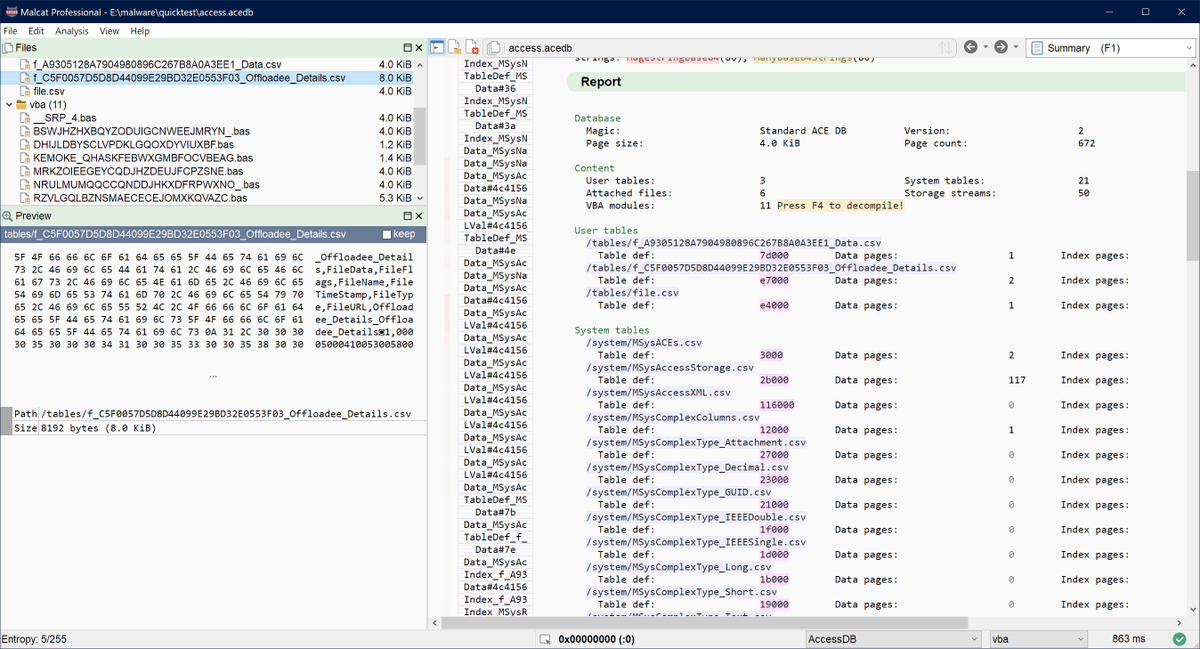
Task: Click the Files panel title icon
Action: [7, 47]
